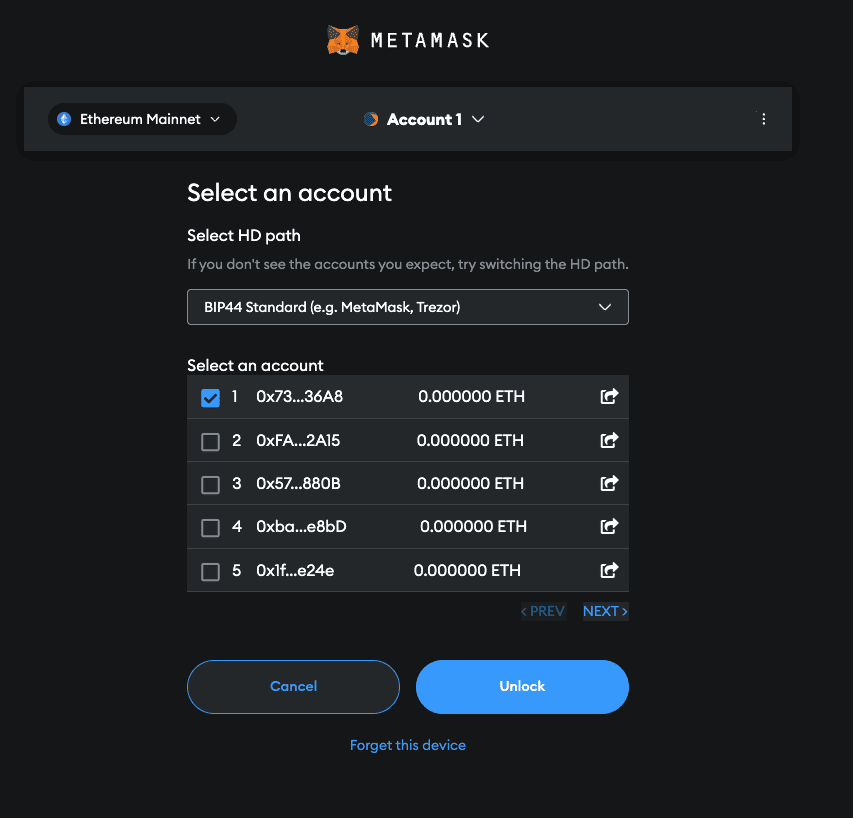The image size is (853, 818).
Task: Open the three-dot options menu
Action: [x=764, y=119]
